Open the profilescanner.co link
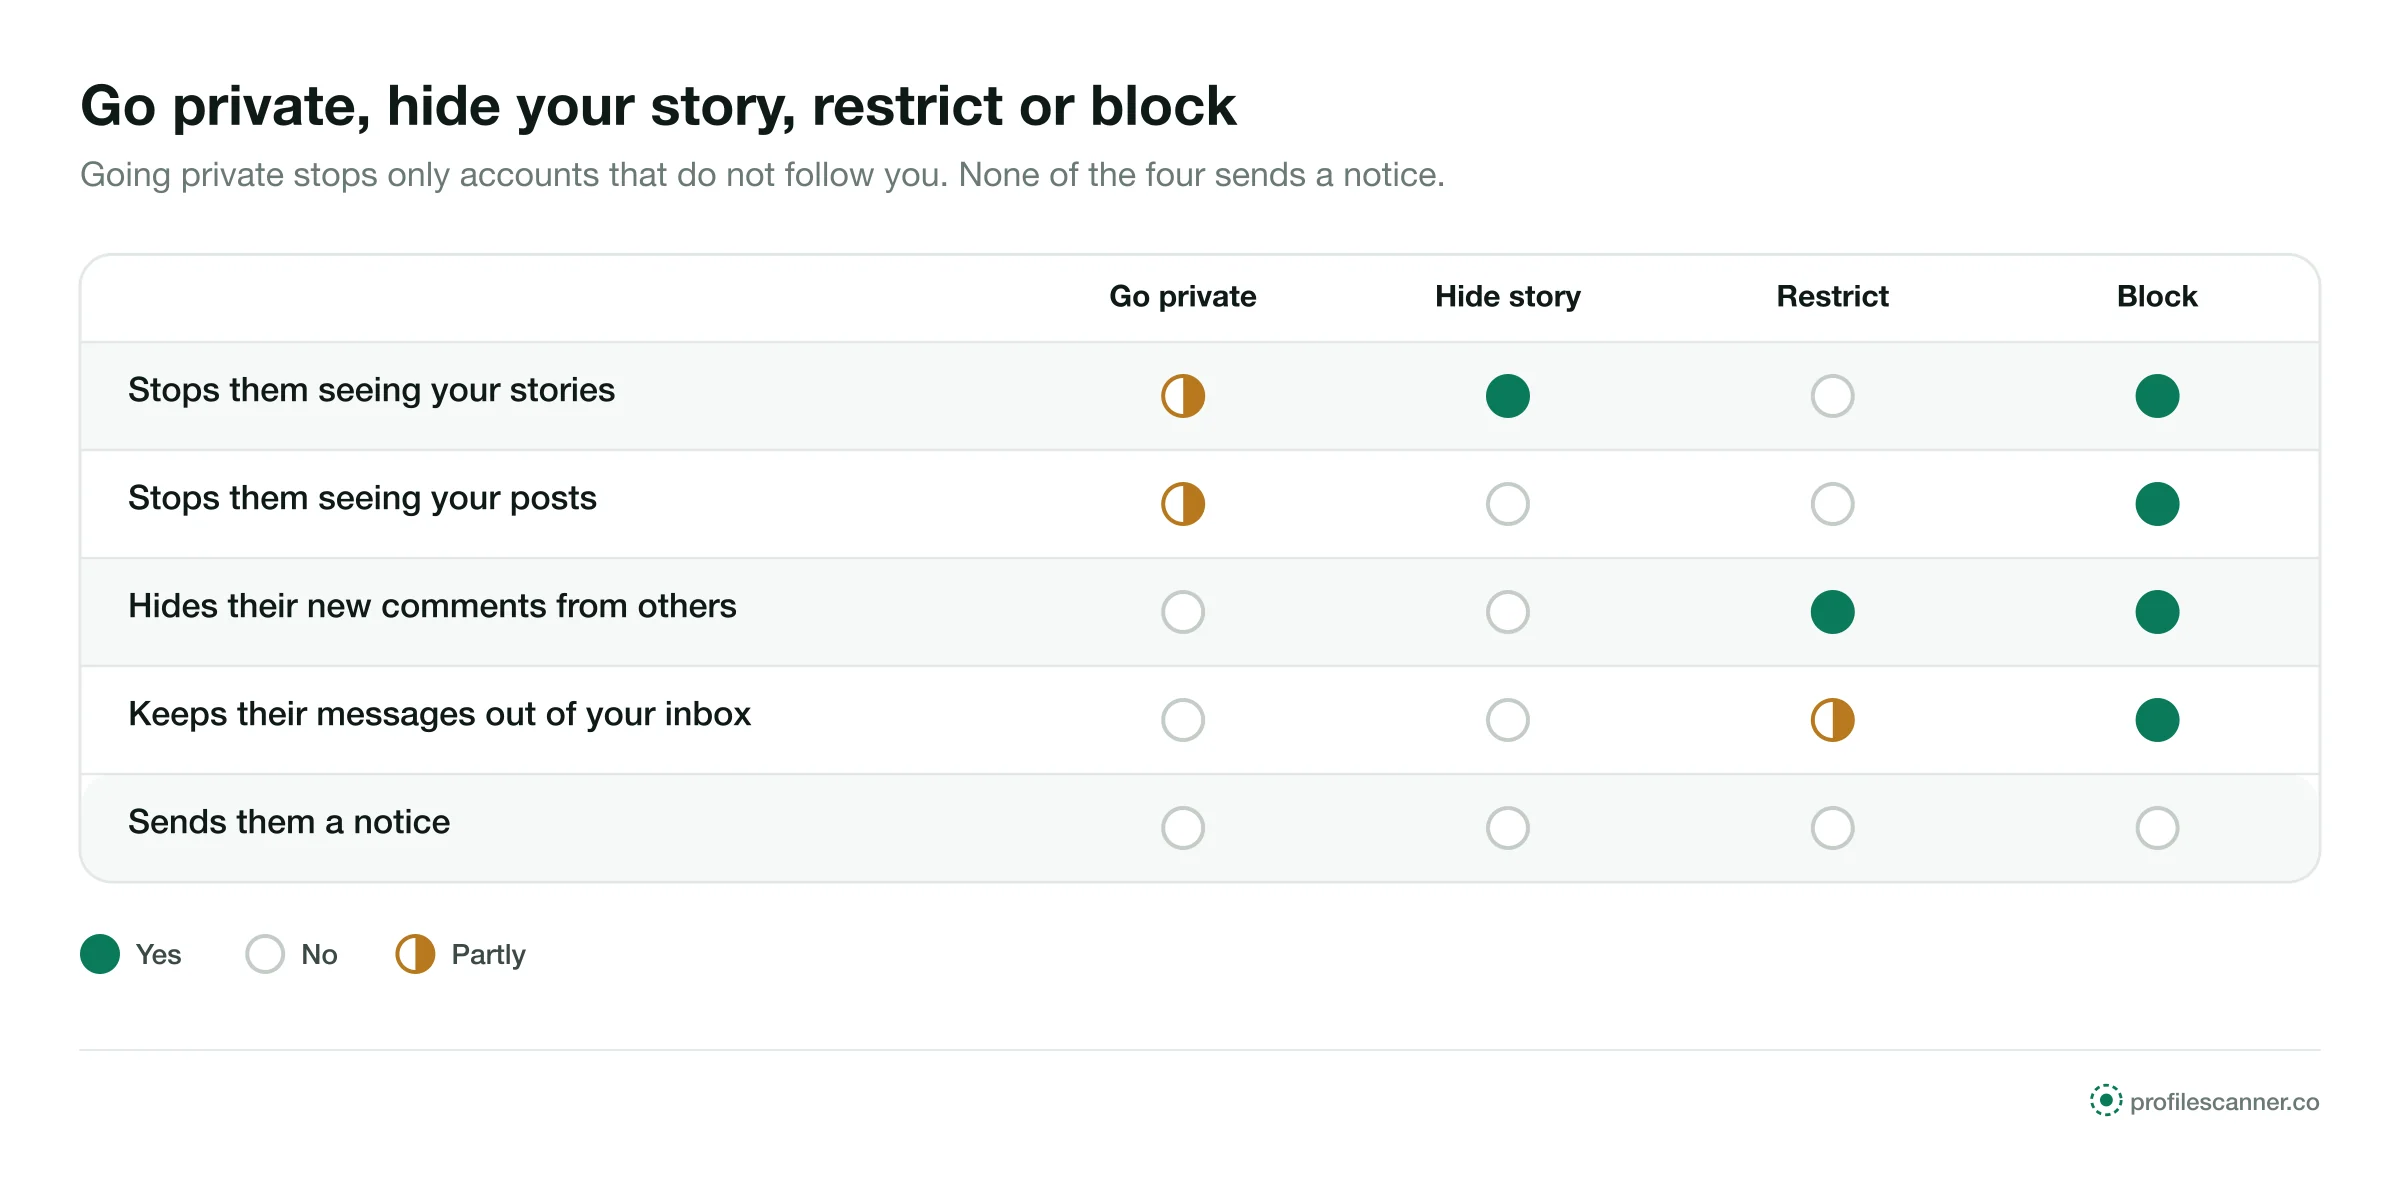 (2224, 1102)
